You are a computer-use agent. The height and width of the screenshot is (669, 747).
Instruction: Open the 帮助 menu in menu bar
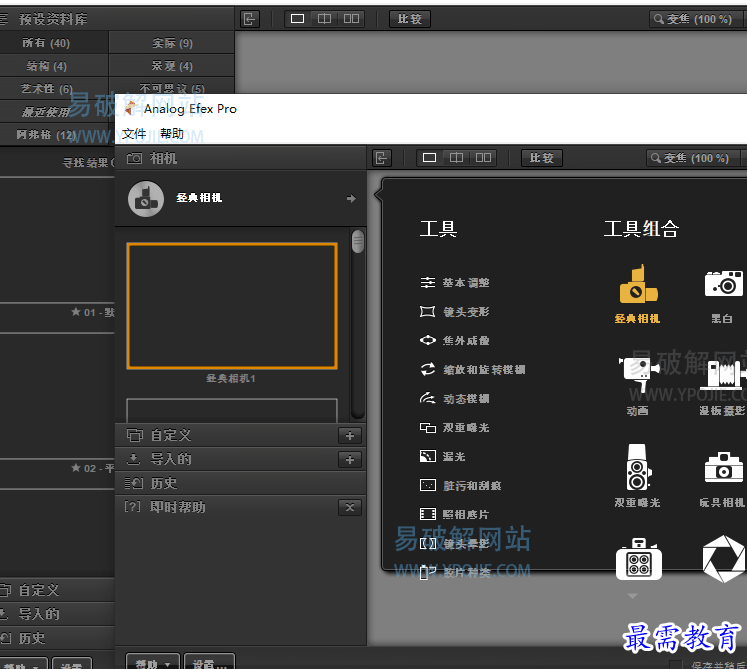pos(172,134)
